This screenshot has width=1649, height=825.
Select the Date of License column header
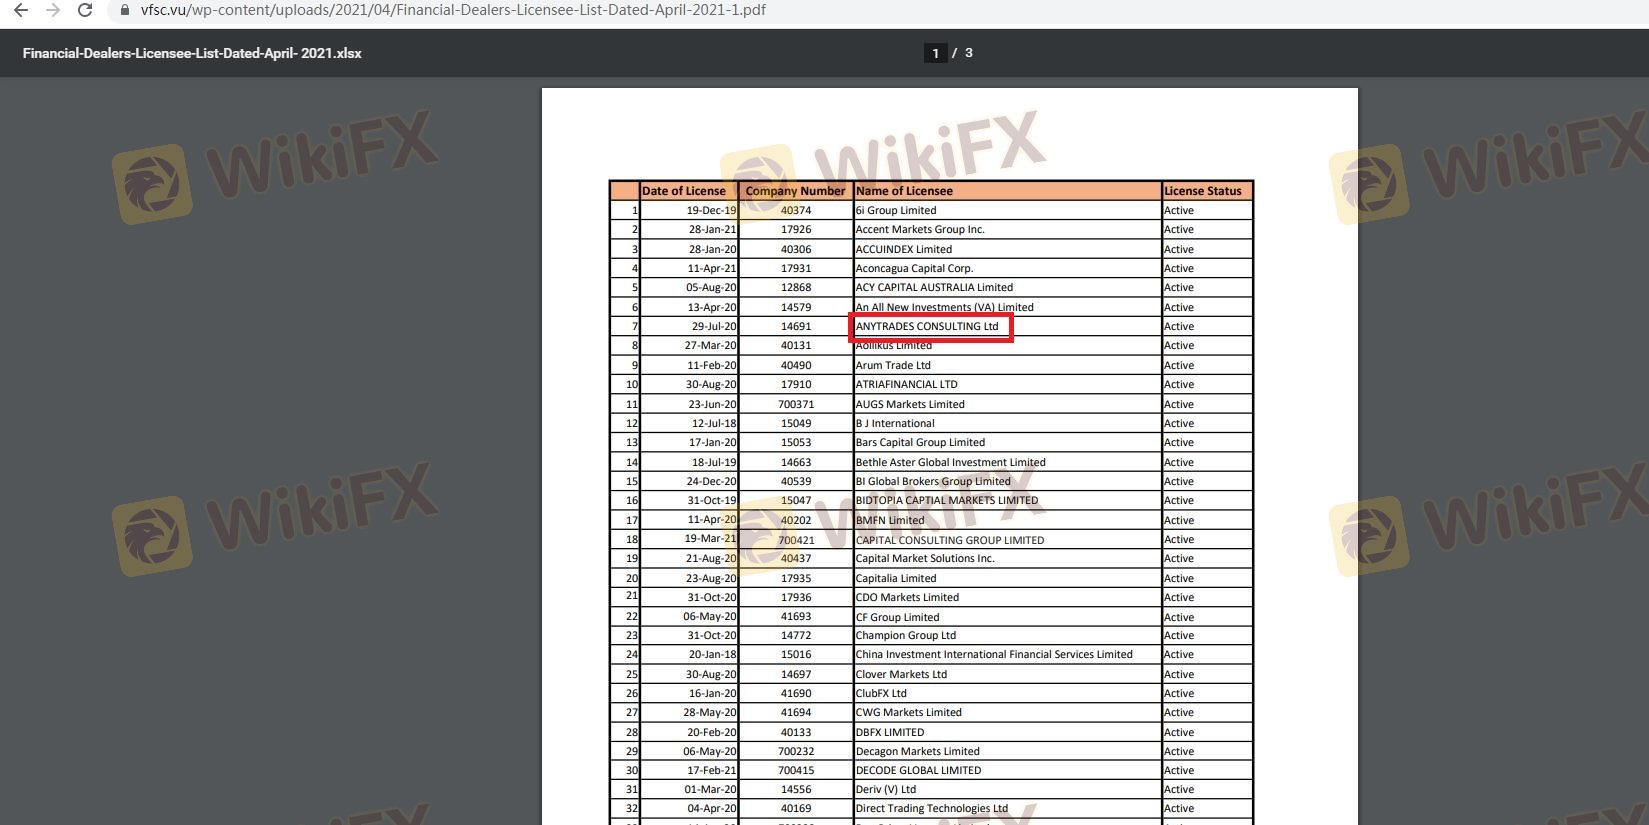tap(684, 191)
